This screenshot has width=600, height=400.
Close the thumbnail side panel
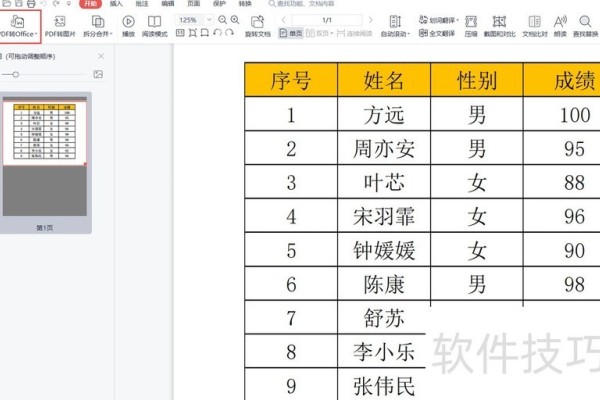point(101,56)
